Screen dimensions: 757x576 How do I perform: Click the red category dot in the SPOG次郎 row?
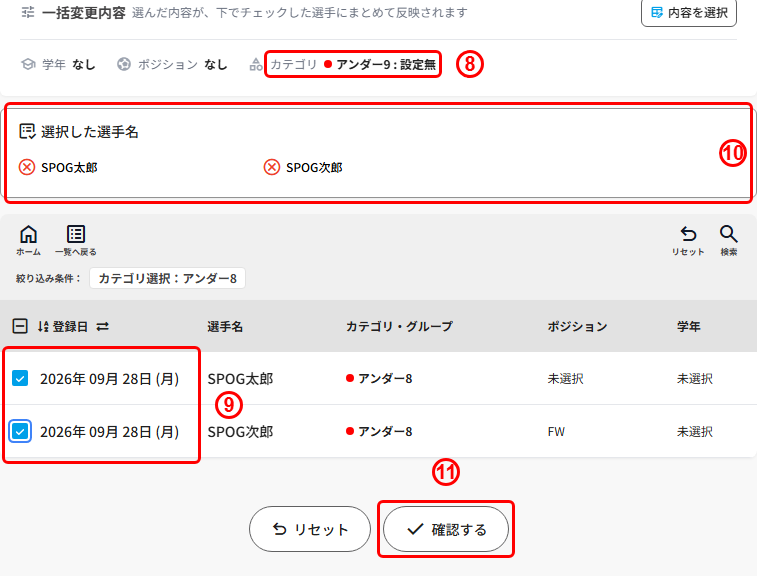(x=350, y=431)
